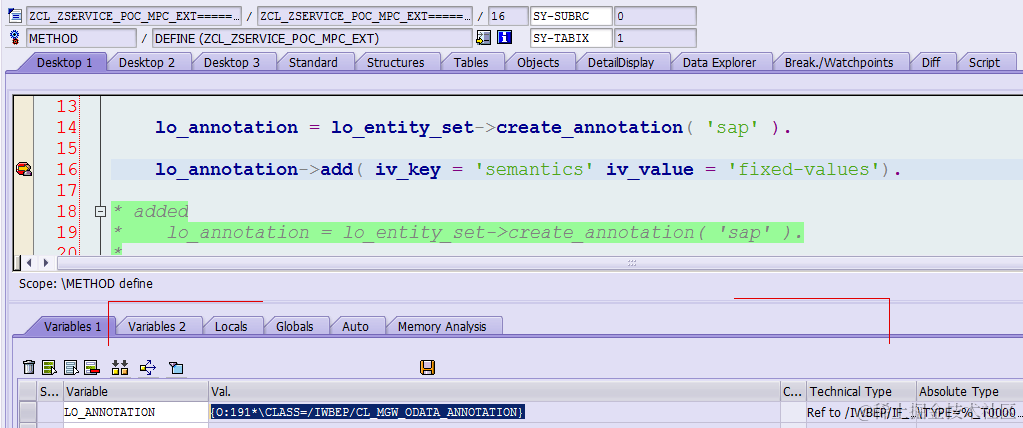Click the S... column header
The height and width of the screenshot is (428, 1023).
tap(50, 391)
